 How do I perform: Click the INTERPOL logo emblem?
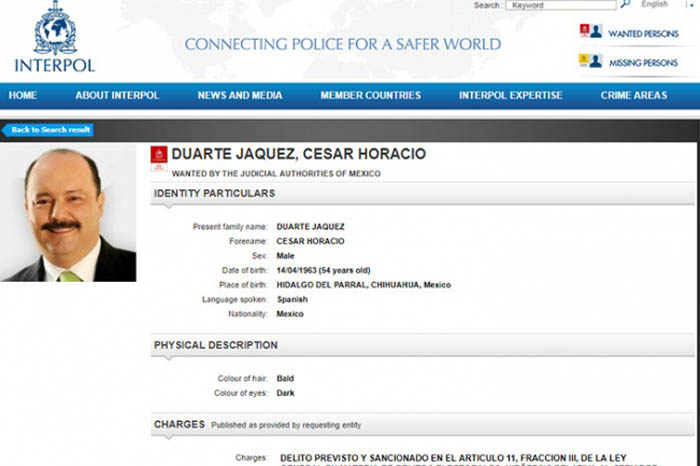54,32
